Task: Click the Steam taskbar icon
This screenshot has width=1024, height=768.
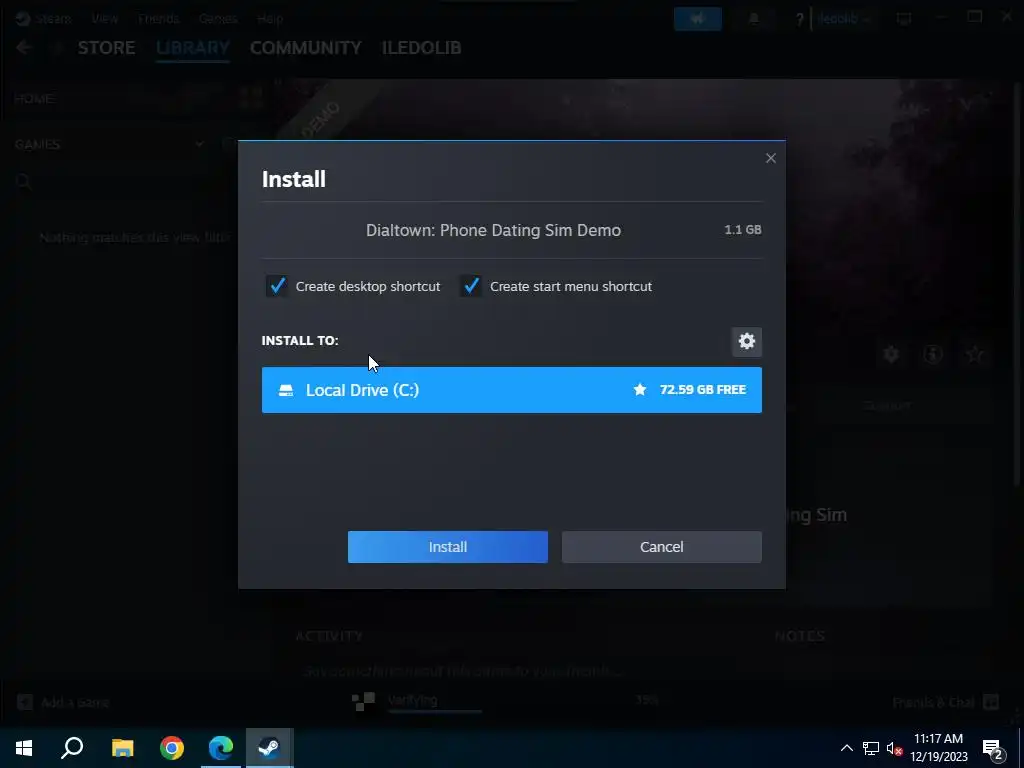Action: click(x=269, y=748)
